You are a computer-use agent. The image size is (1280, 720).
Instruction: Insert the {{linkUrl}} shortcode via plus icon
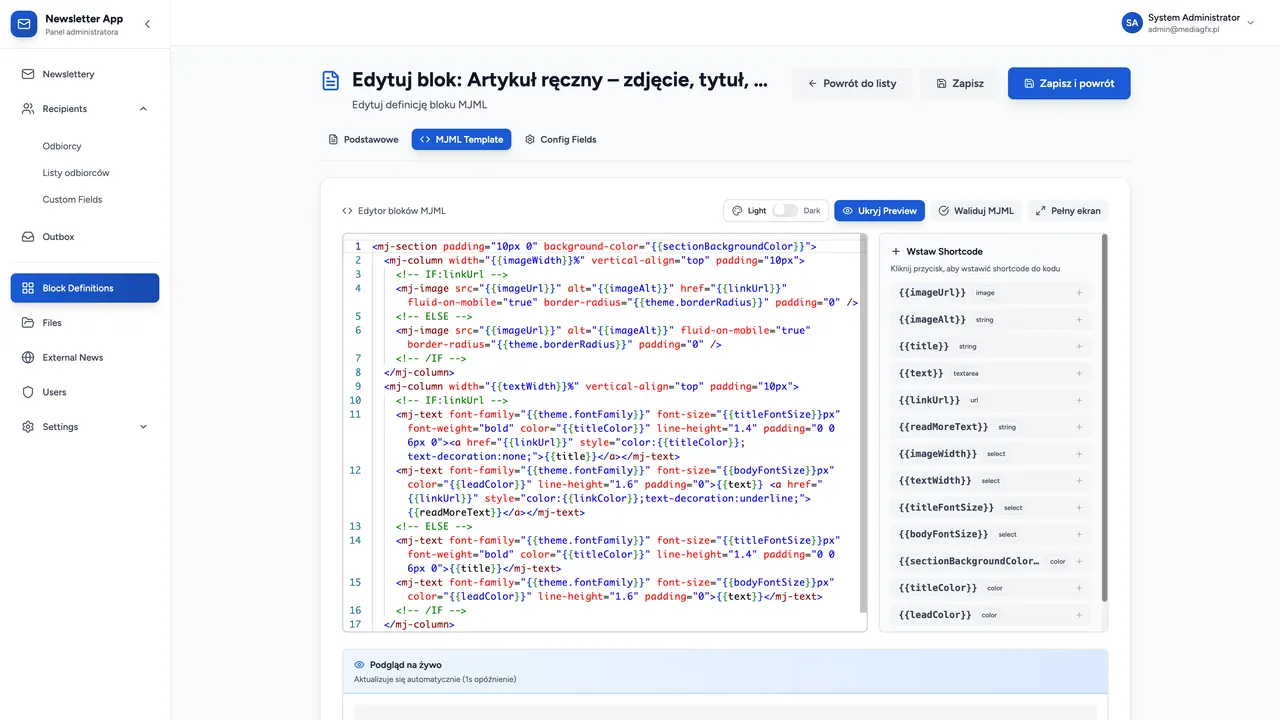[1079, 400]
